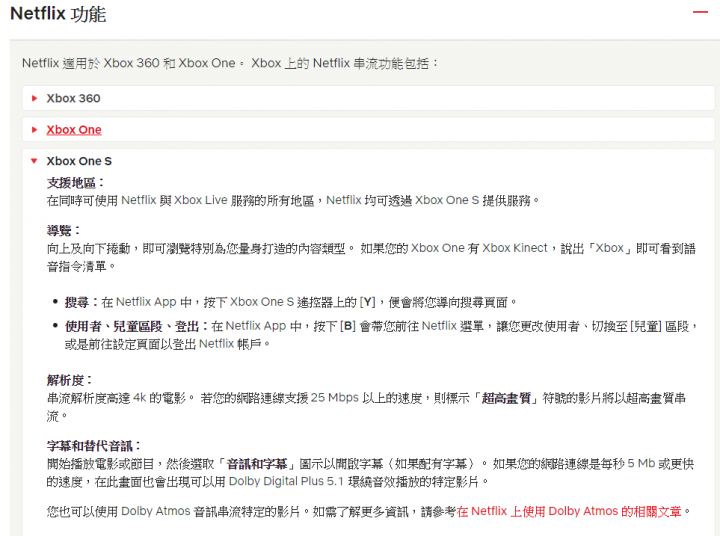Click the Xbox One S heading
Image resolution: width=720 pixels, height=536 pixels.
79,161
